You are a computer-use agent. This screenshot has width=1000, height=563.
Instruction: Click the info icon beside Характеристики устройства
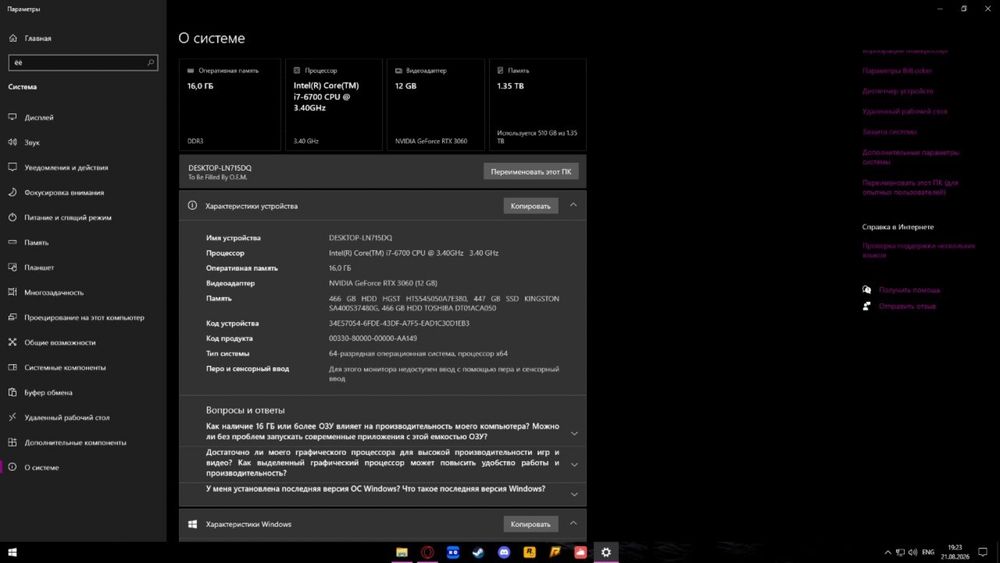192,205
